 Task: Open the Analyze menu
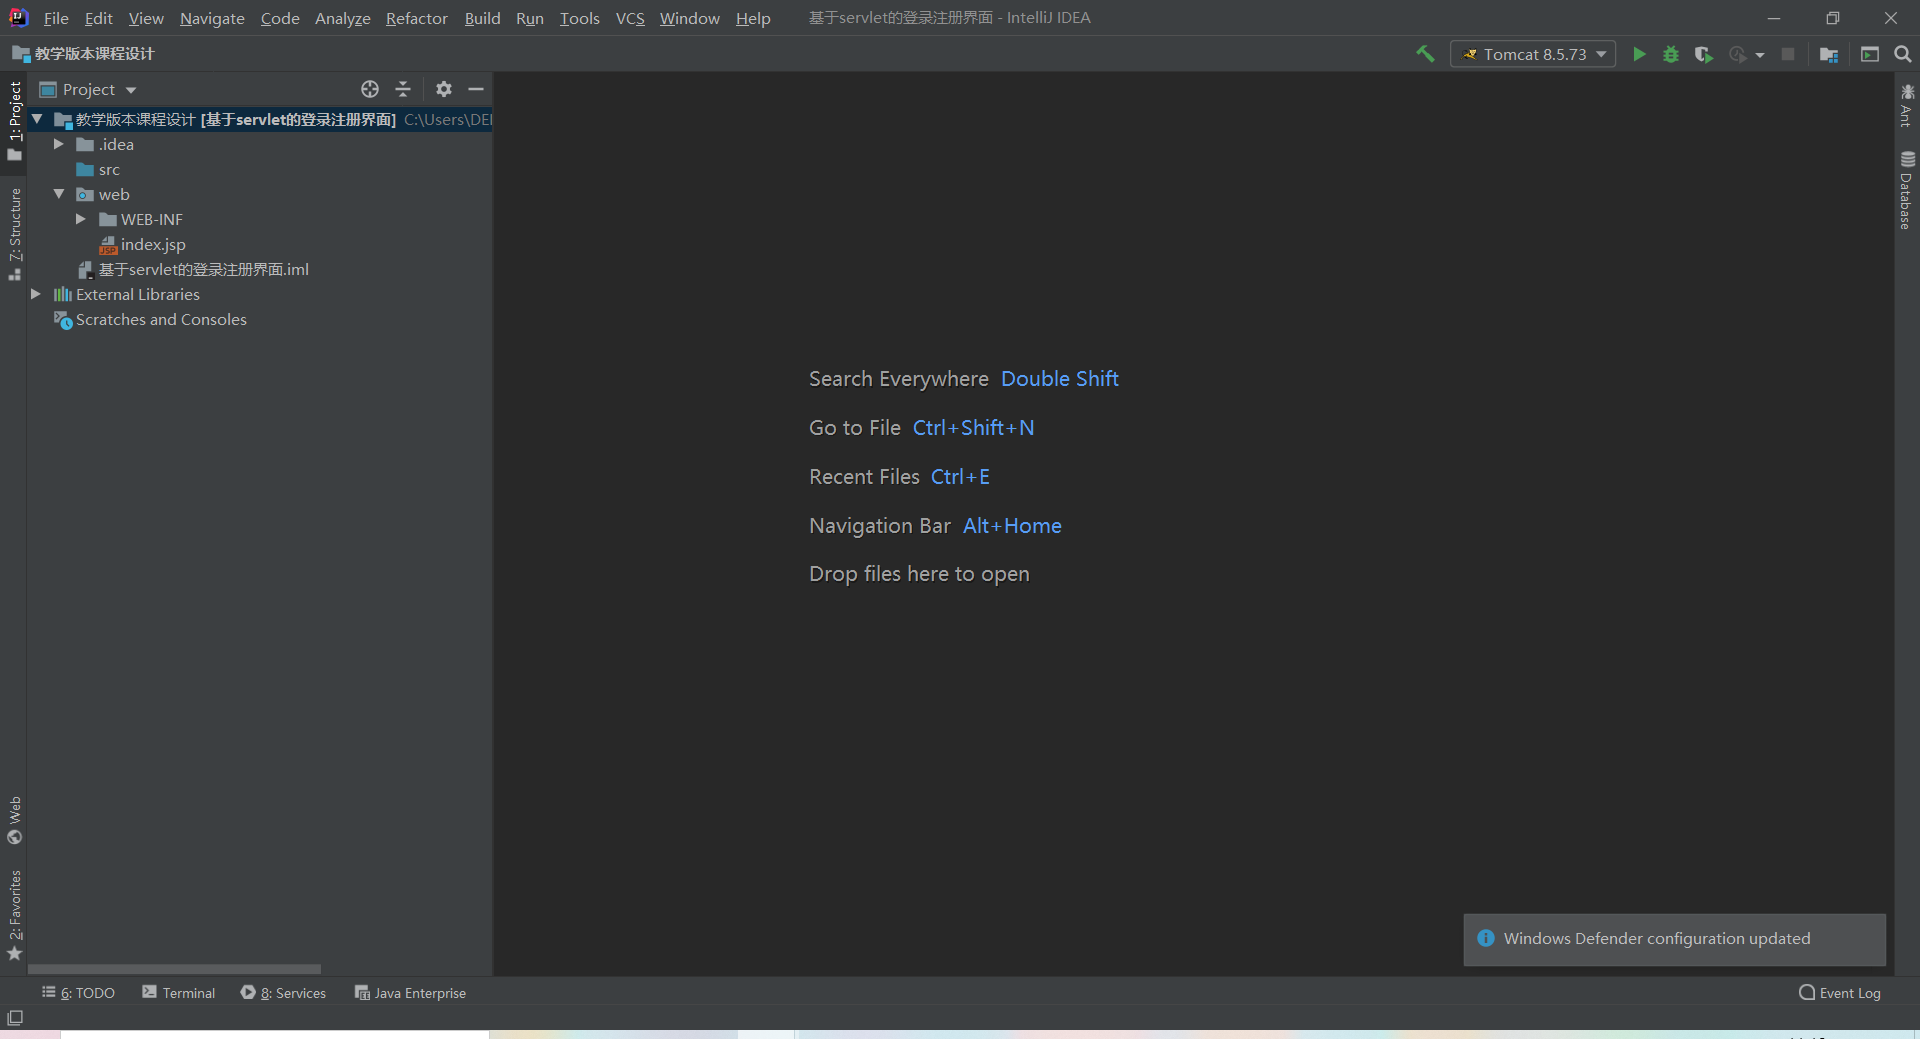coord(343,18)
